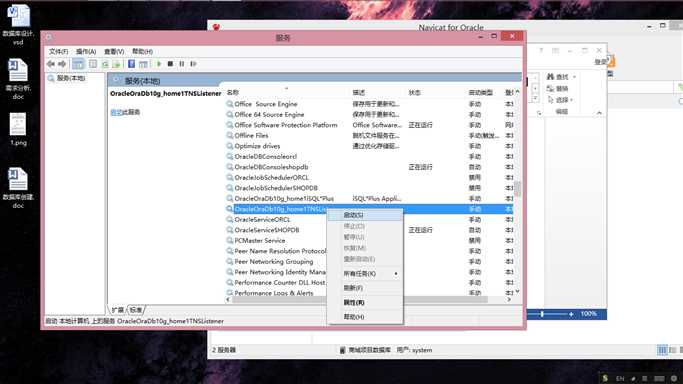Viewport: 683px width, 384px height.
Task: Toggle the console tree toolbar icon
Action: click(78, 64)
